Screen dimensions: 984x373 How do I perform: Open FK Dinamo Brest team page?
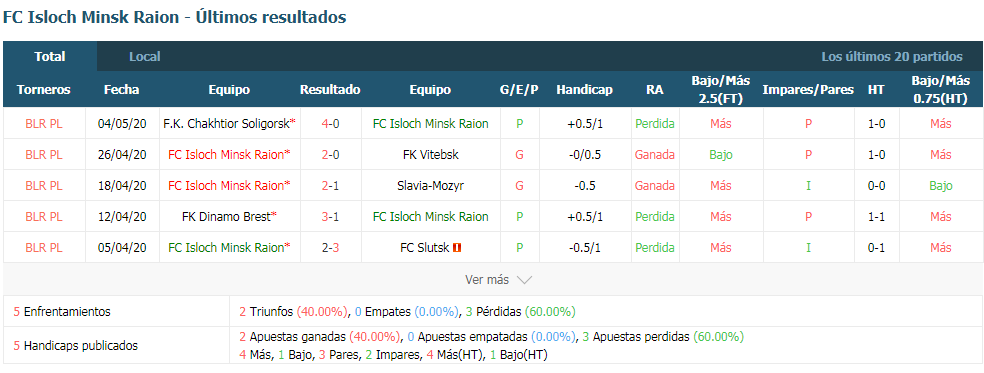(227, 217)
